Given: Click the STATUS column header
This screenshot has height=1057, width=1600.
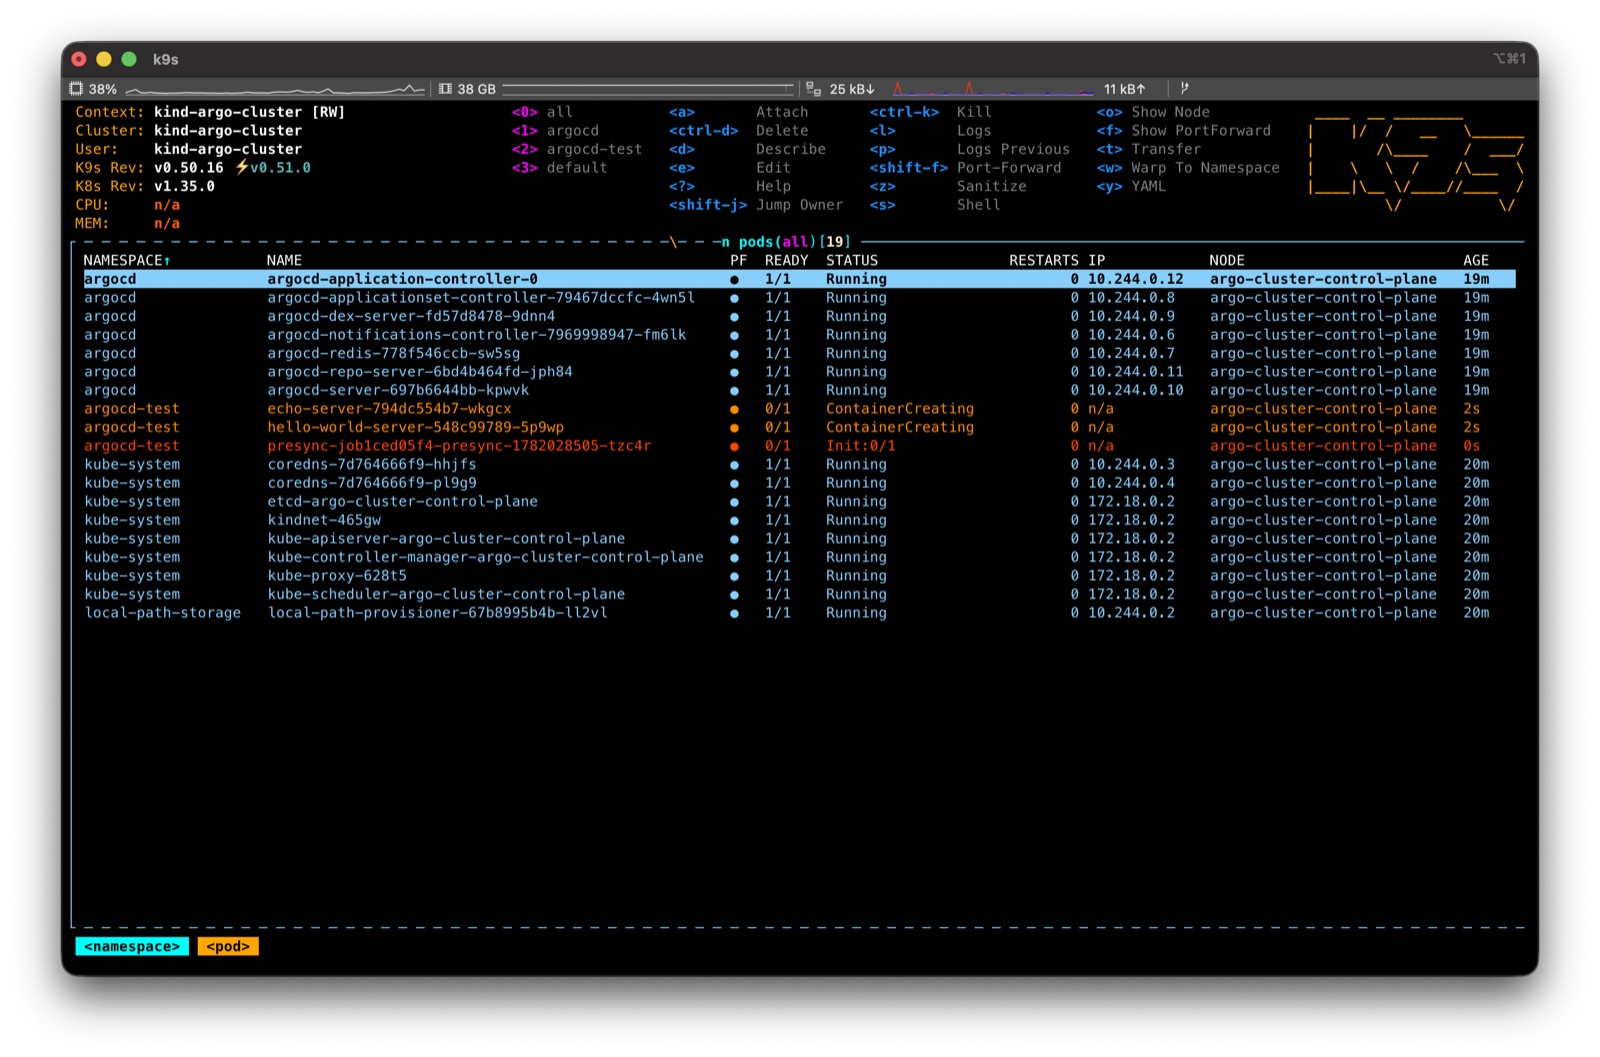Looking at the screenshot, I should click(x=852, y=261).
